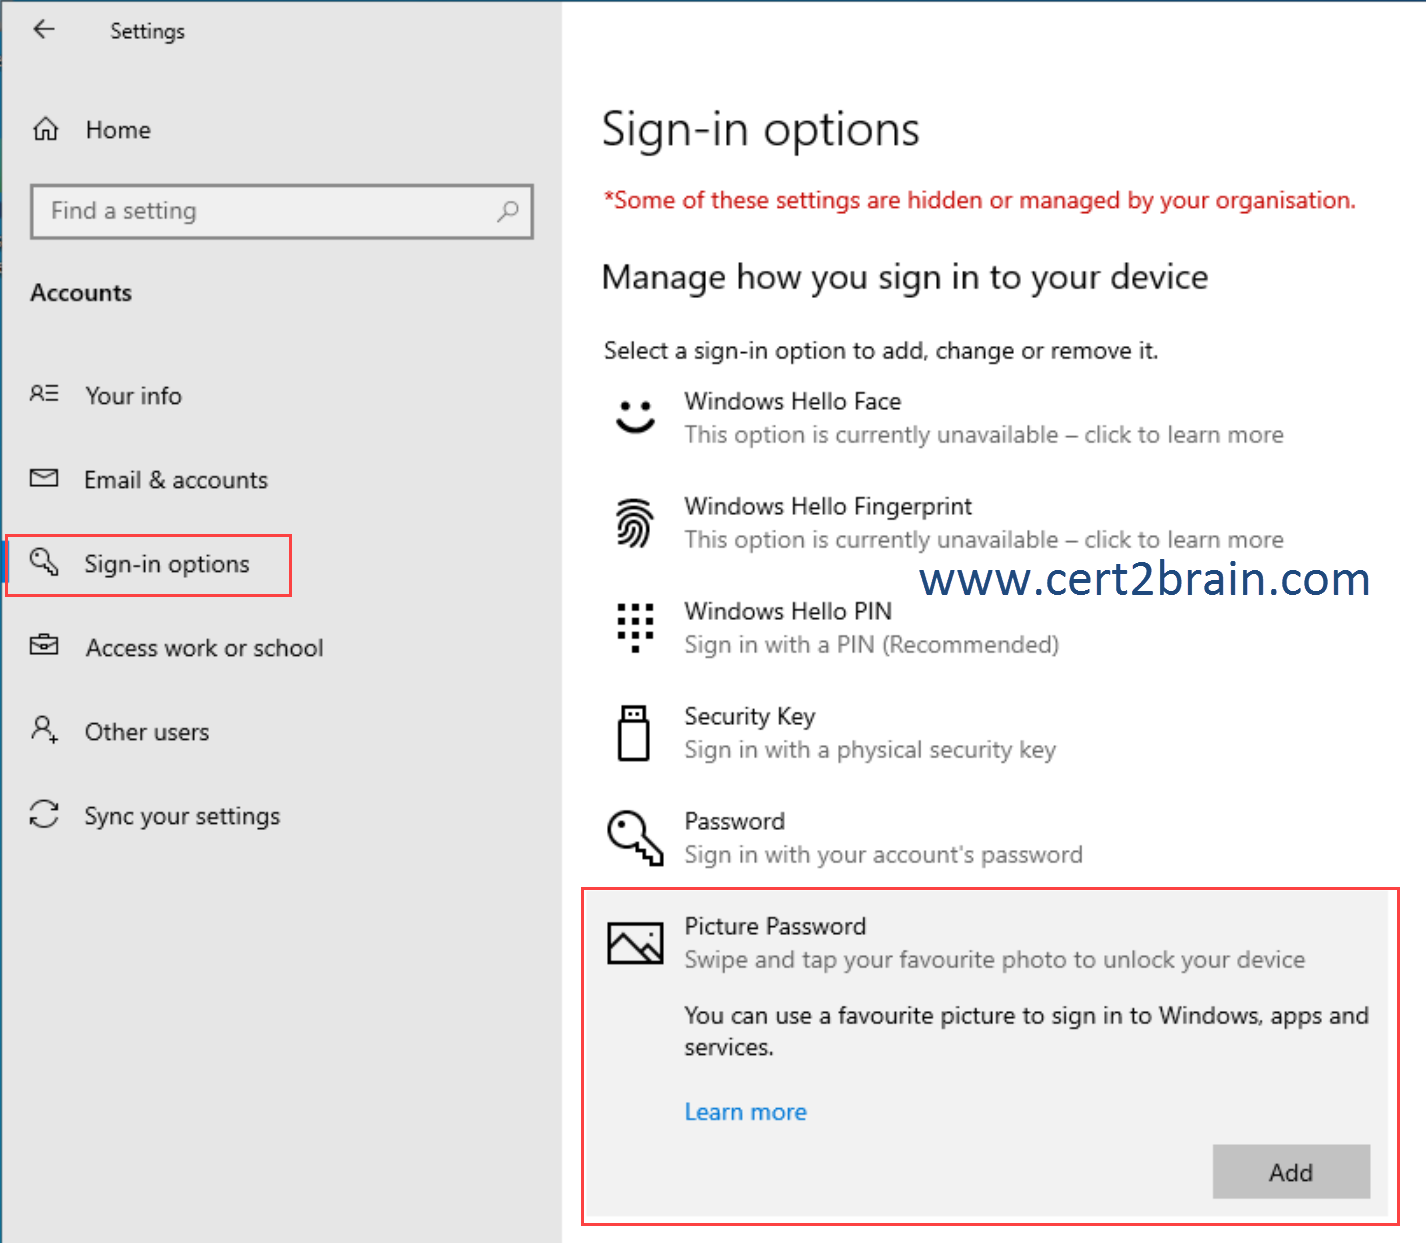Expand the Windows Hello Face option
Viewport: 1426px width, 1243px height.
click(990, 418)
